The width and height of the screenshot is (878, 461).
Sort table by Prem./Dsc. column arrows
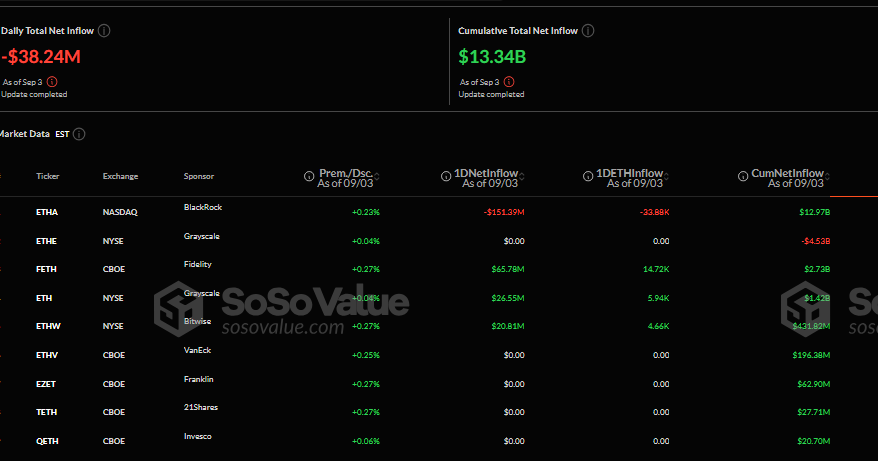[x=377, y=176]
